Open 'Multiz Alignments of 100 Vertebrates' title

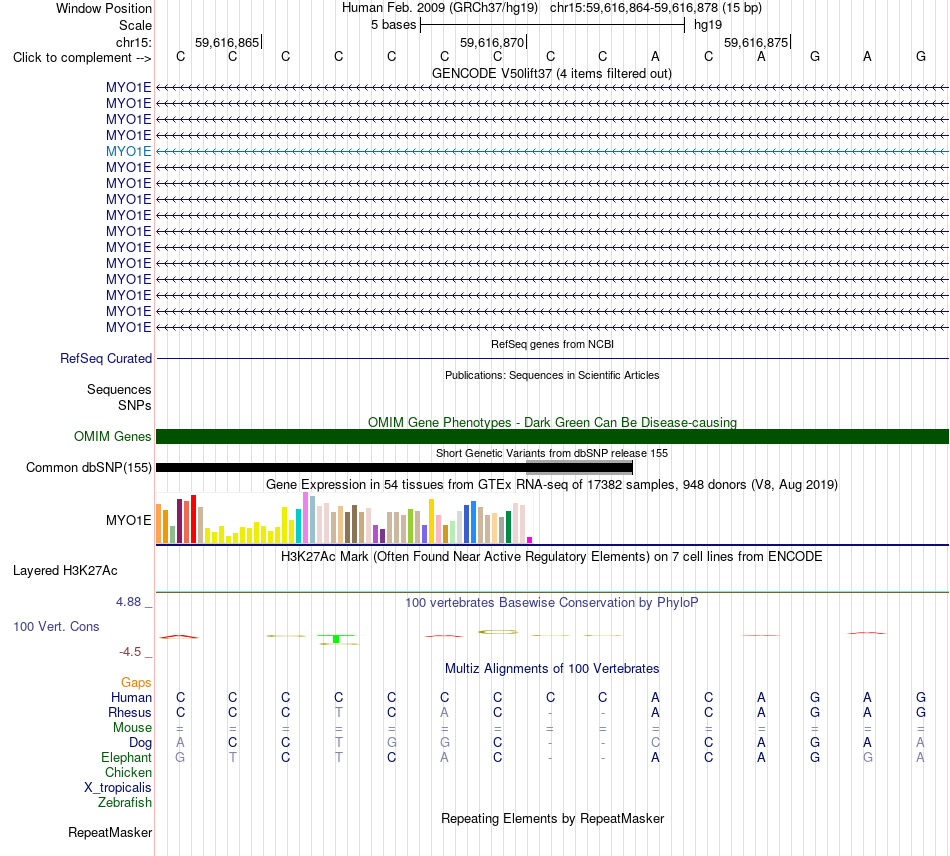[552, 669]
